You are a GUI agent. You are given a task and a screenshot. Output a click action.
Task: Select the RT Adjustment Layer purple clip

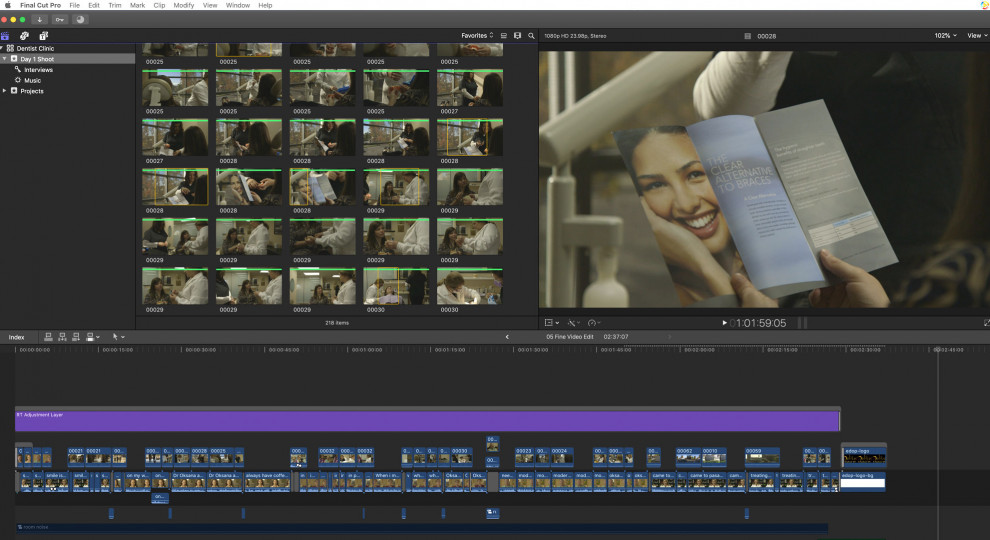pyautogui.click(x=427, y=421)
